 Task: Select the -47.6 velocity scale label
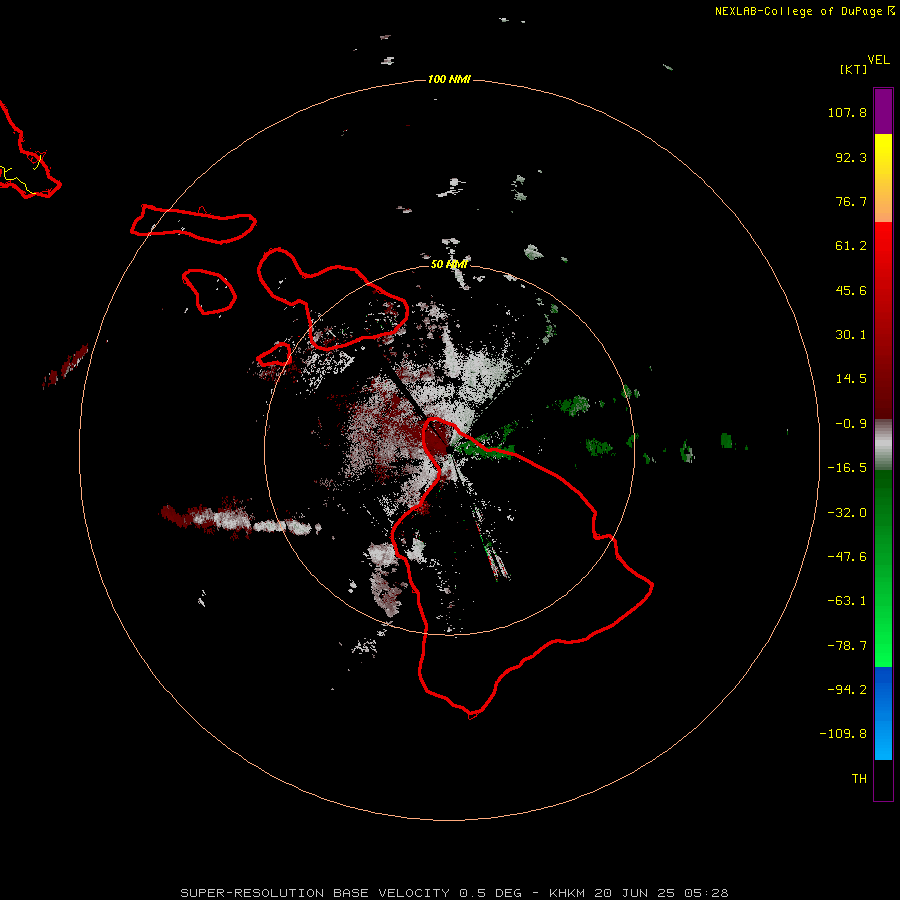(847, 557)
